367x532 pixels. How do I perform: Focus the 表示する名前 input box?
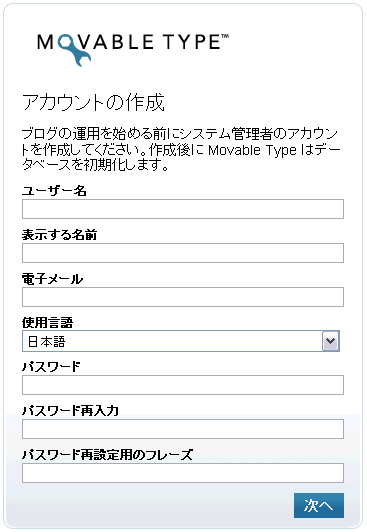point(183,253)
